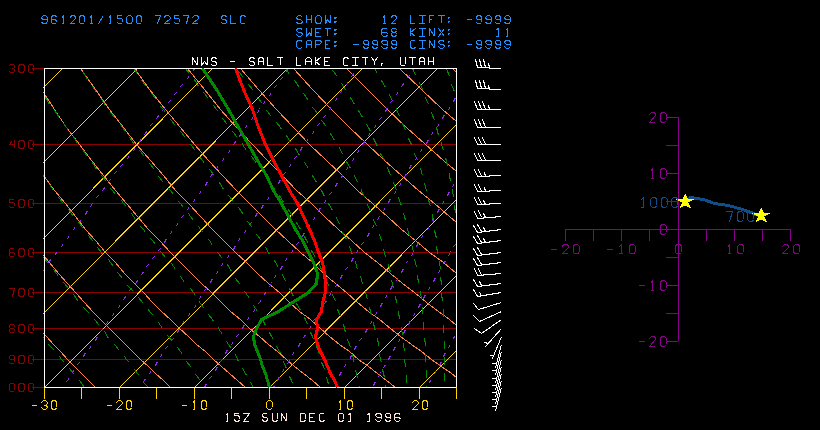Click the yellow -10 temperature axis label
Viewport: 820px width, 430px height.
195,405
